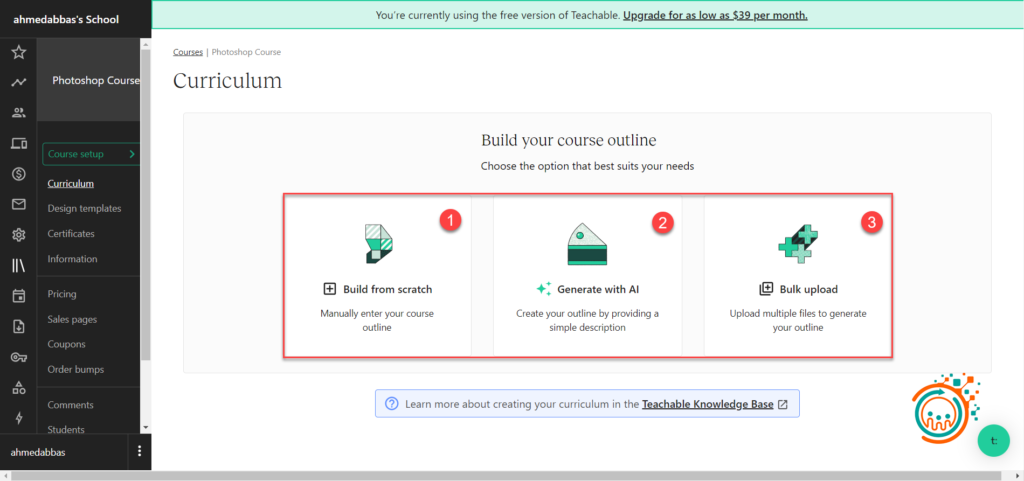Open the three-dot menu beside ahmedabbas

(139, 451)
